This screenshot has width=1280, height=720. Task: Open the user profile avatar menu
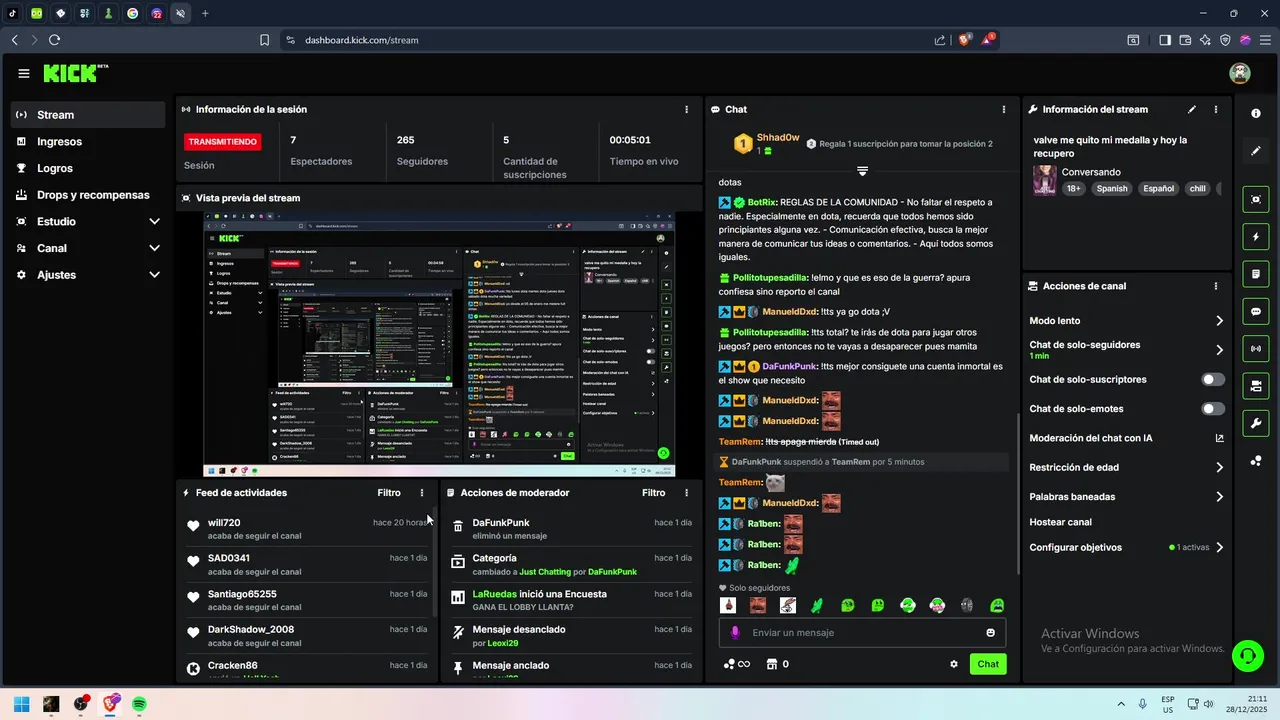point(1240,73)
